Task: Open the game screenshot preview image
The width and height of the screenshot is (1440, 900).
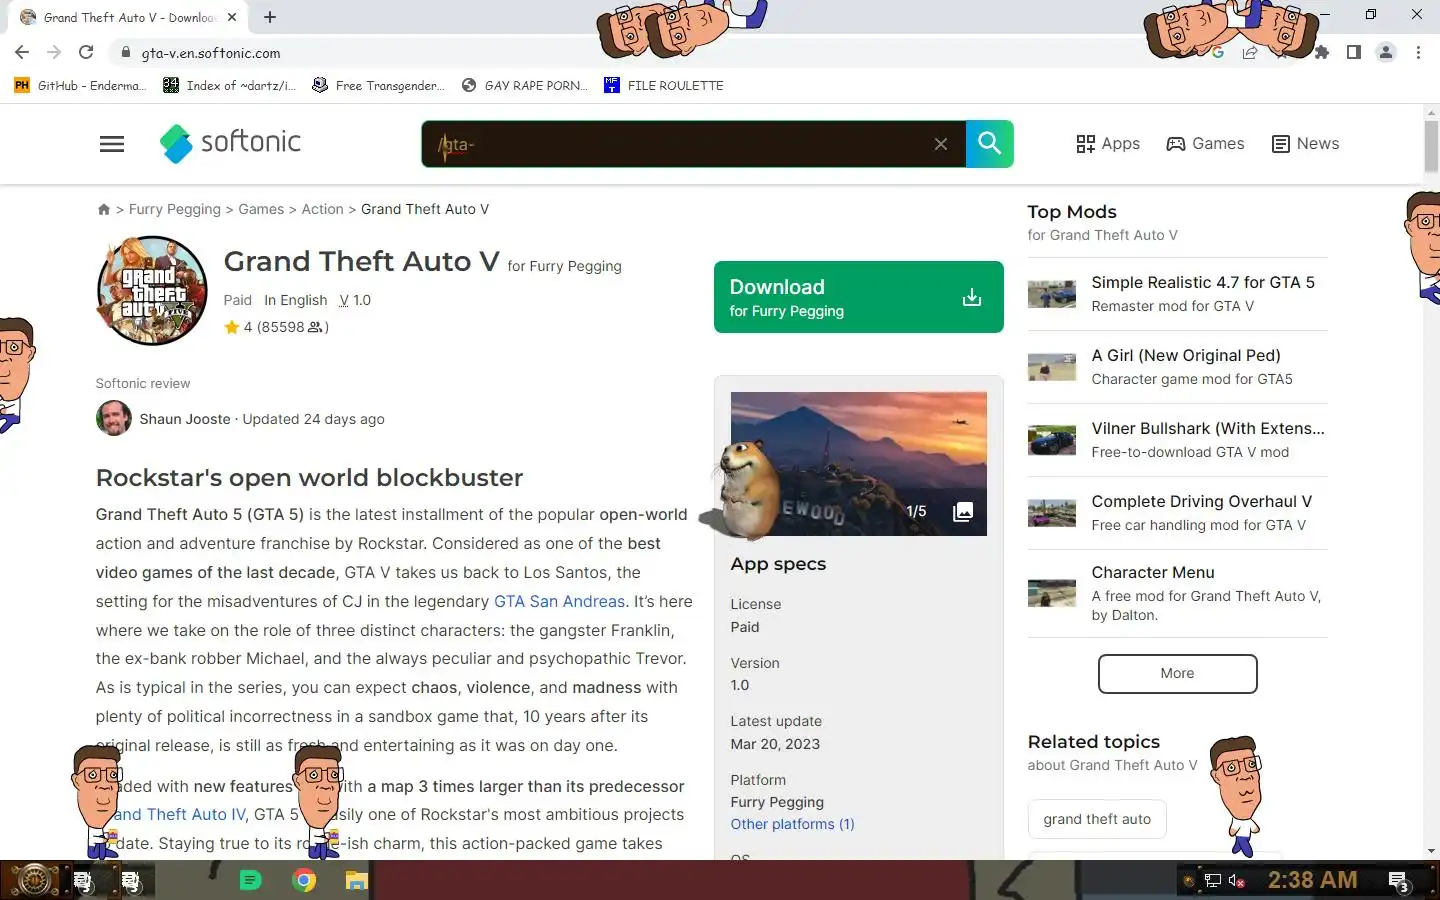Action: pyautogui.click(x=859, y=464)
